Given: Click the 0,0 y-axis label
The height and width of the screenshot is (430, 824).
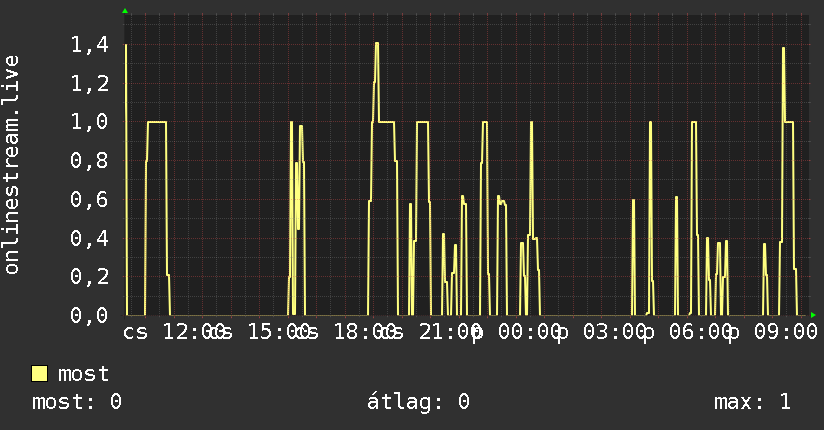Looking at the screenshot, I should 90,315.
